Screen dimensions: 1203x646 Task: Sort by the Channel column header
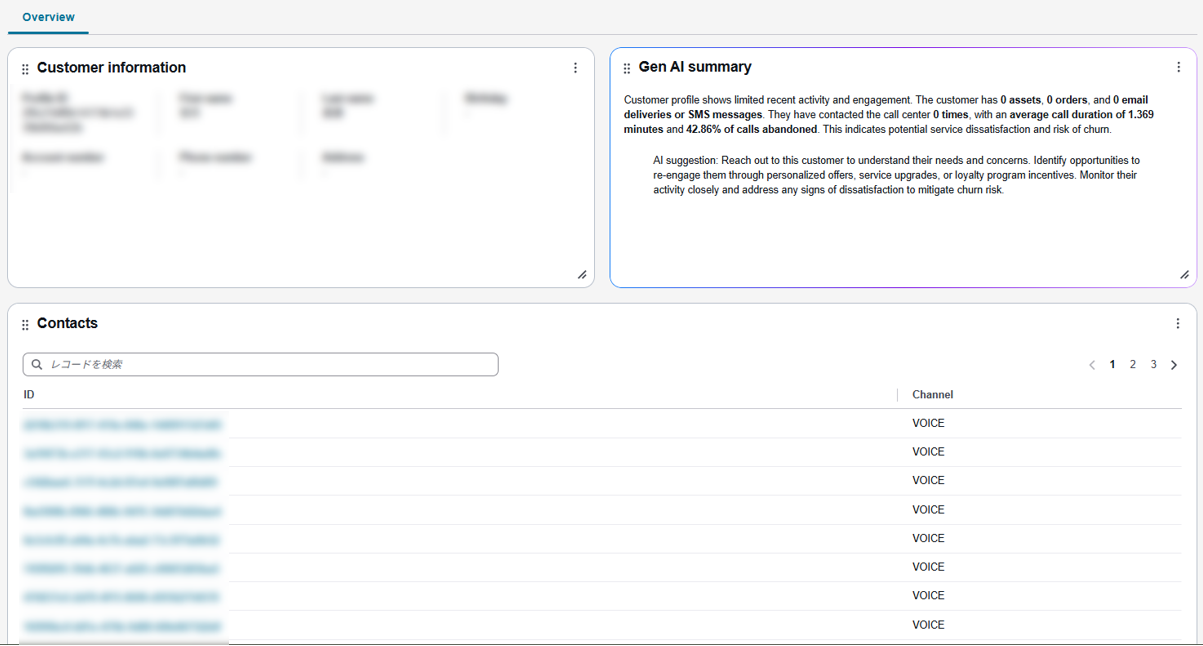(933, 395)
